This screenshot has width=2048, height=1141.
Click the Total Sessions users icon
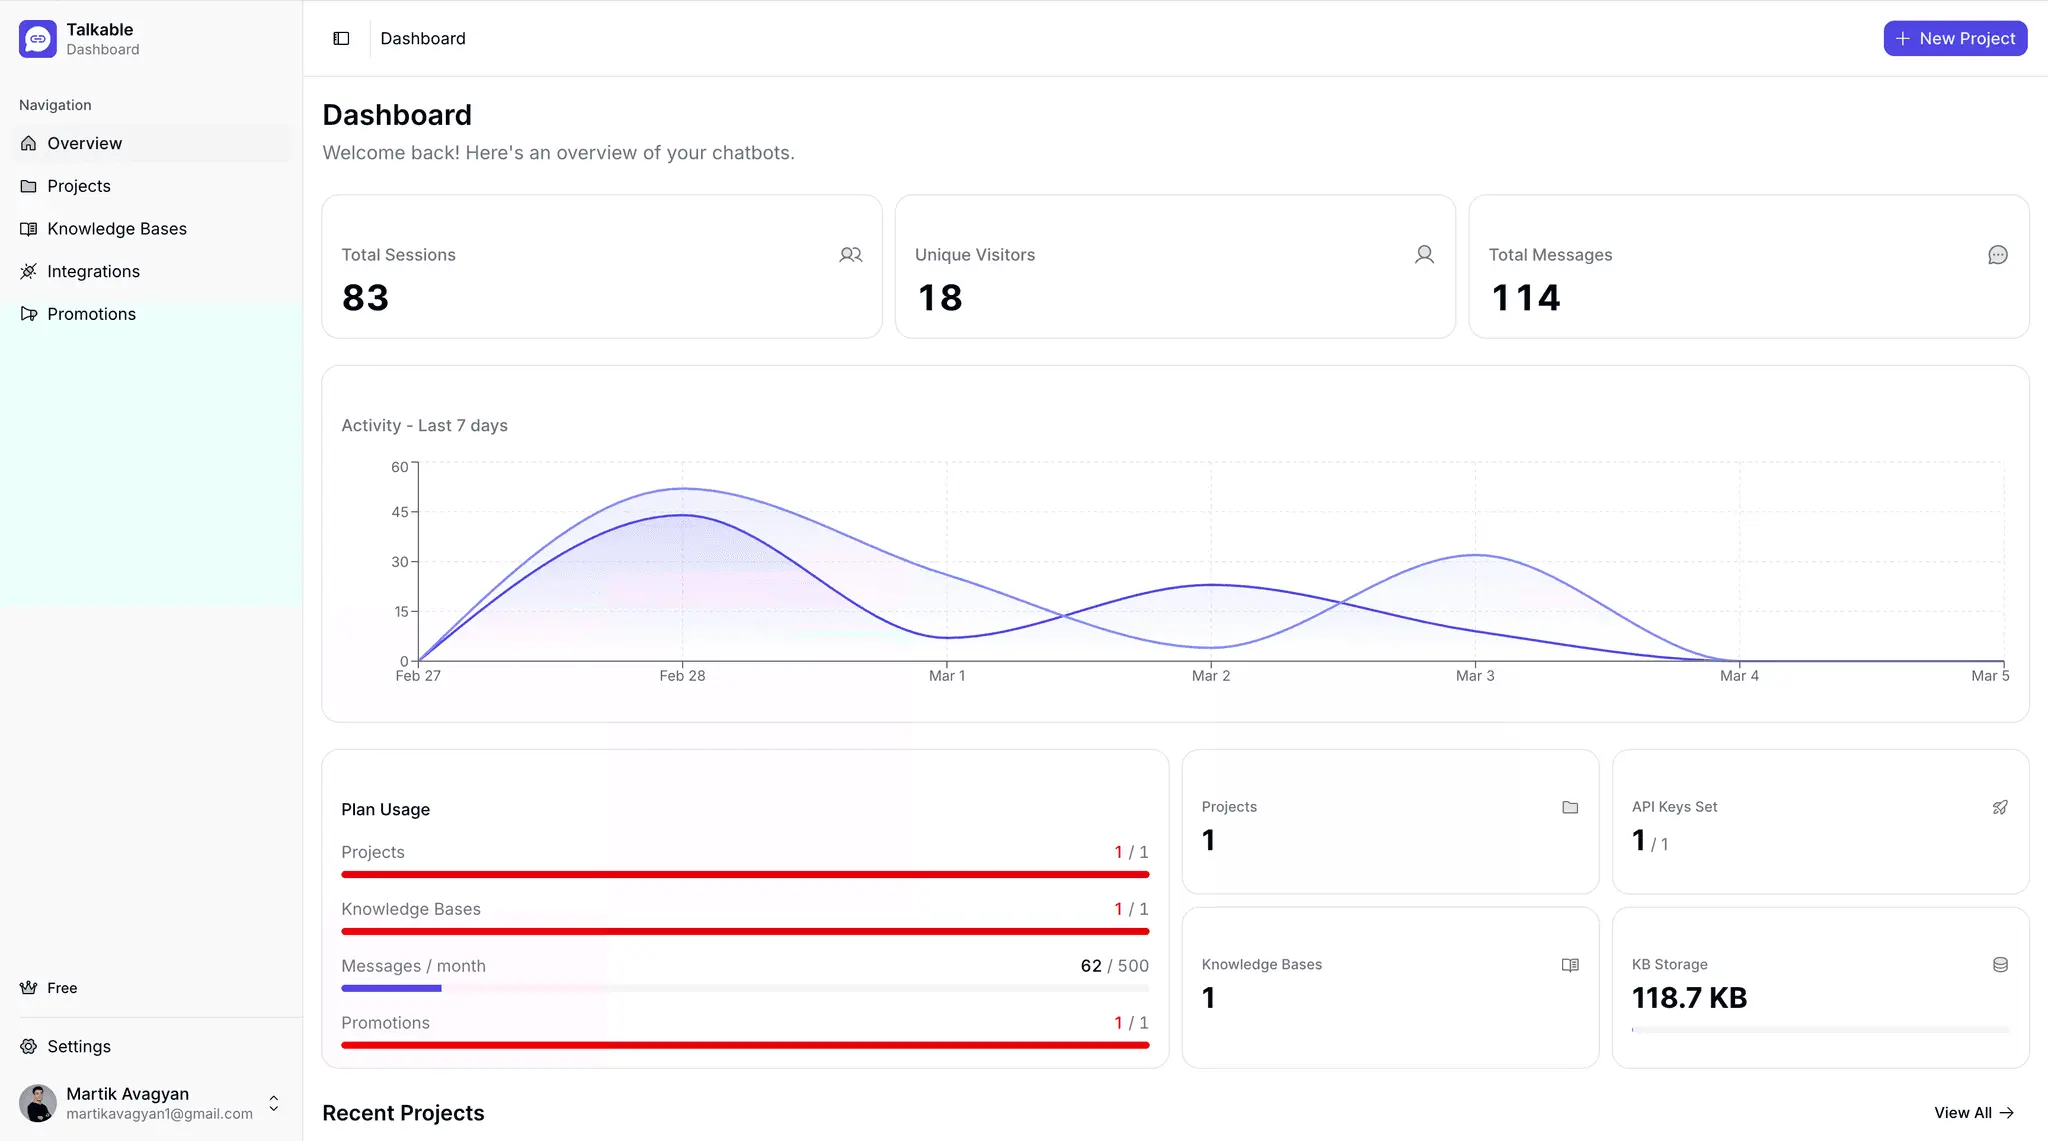[x=851, y=255]
